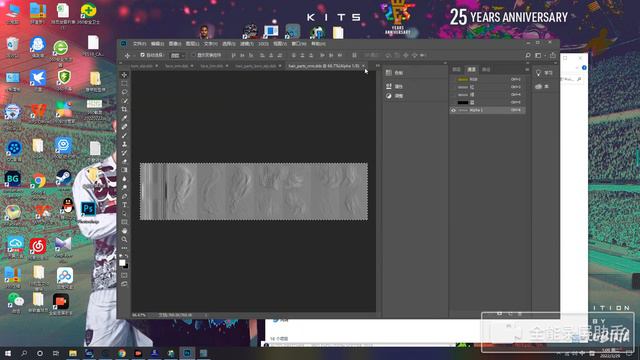Select the Gradient tool
The width and height of the screenshot is (640, 360).
coord(124,170)
